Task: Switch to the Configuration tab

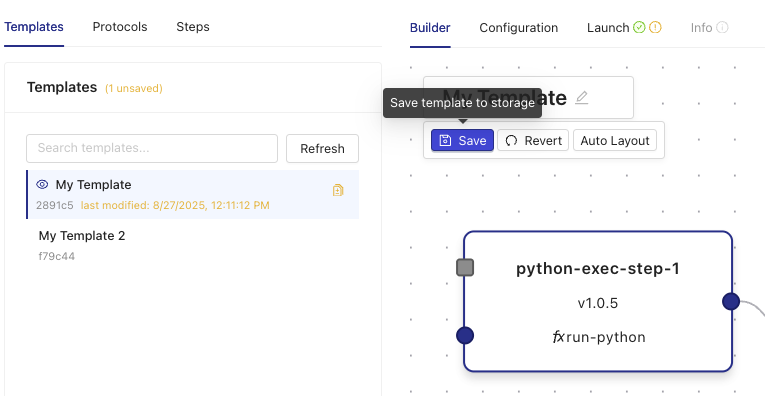Action: 519,28
